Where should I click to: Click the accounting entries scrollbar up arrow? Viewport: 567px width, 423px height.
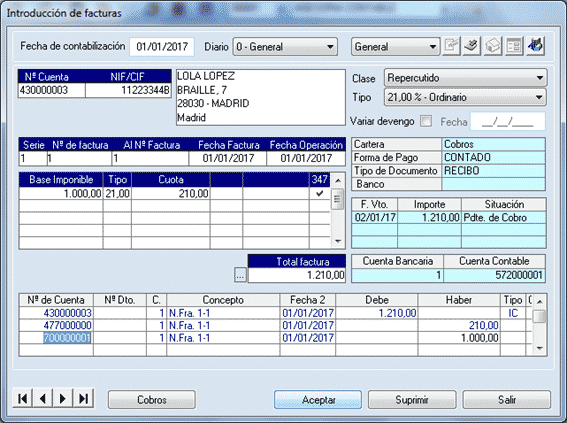coord(540,301)
